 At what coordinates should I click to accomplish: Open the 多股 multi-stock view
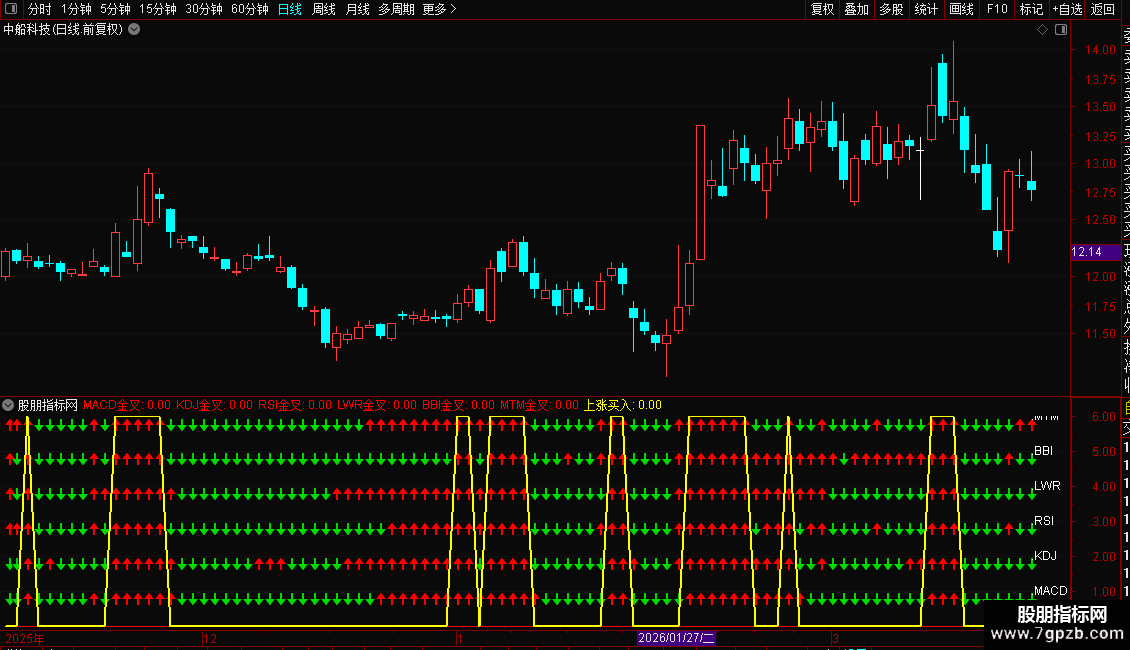coord(891,9)
